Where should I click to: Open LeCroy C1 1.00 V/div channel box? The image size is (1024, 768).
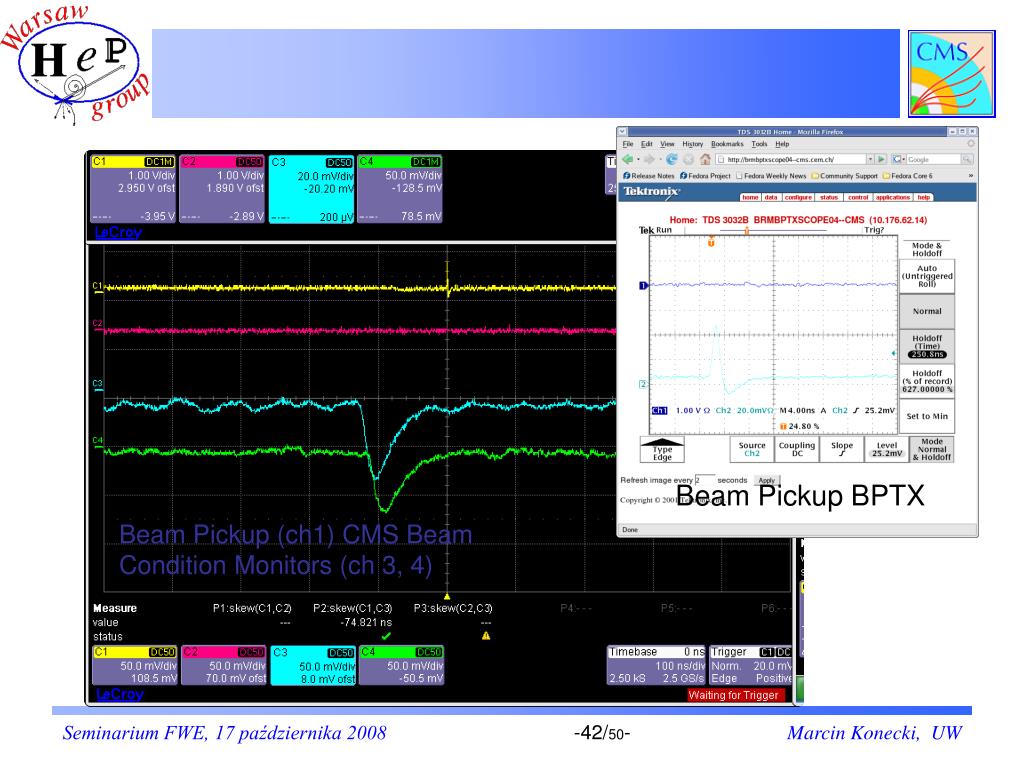coord(133,189)
